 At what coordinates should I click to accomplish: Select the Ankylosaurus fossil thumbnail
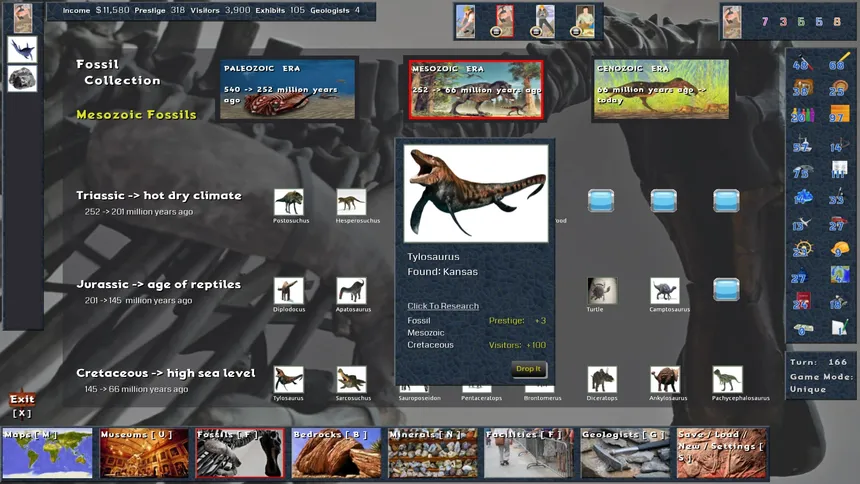665,380
